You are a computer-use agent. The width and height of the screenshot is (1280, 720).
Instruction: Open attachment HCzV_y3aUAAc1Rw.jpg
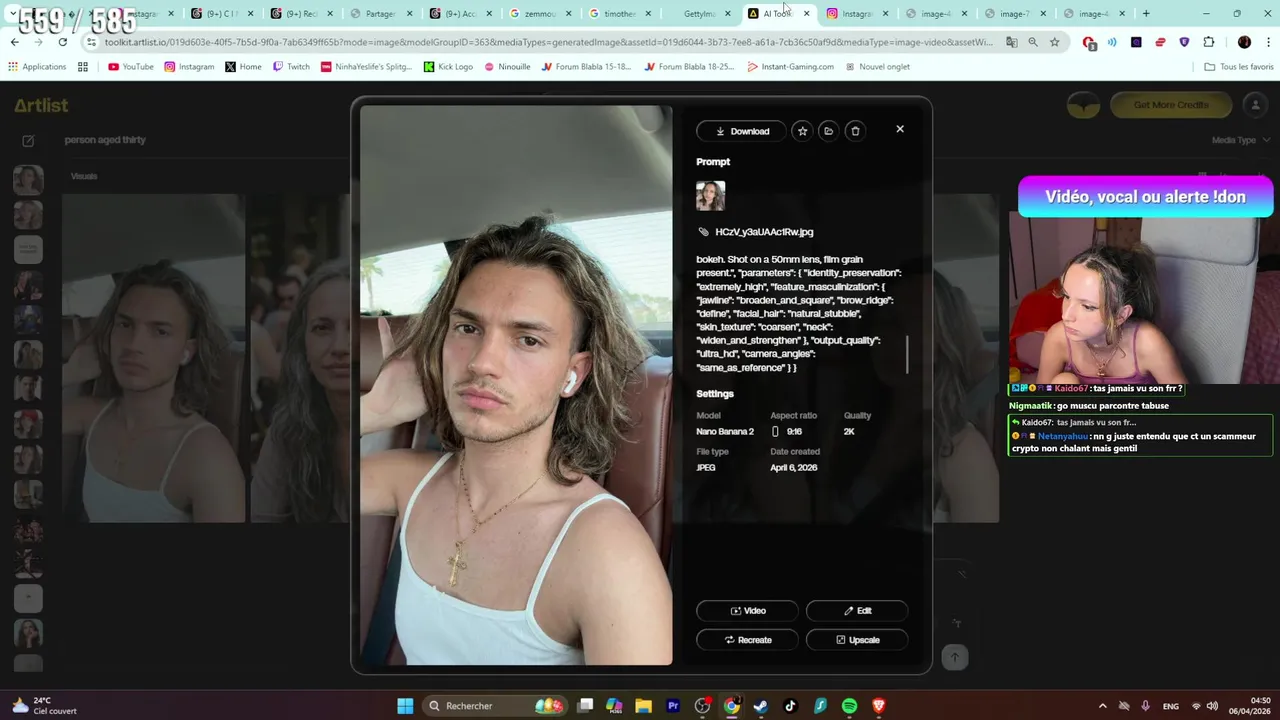[x=764, y=232]
